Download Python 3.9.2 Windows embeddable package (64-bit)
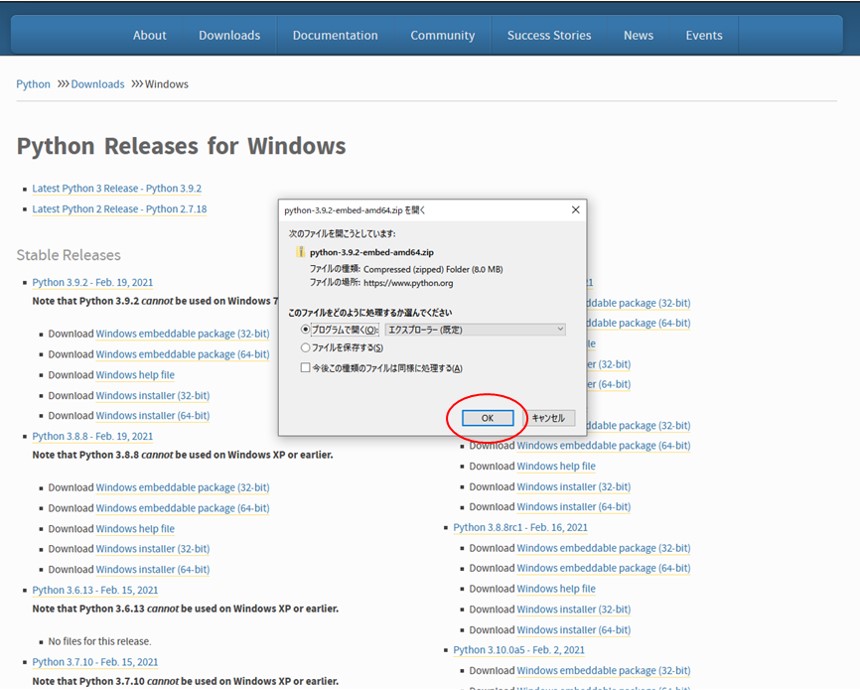The width and height of the screenshot is (860, 690). [x=183, y=354]
